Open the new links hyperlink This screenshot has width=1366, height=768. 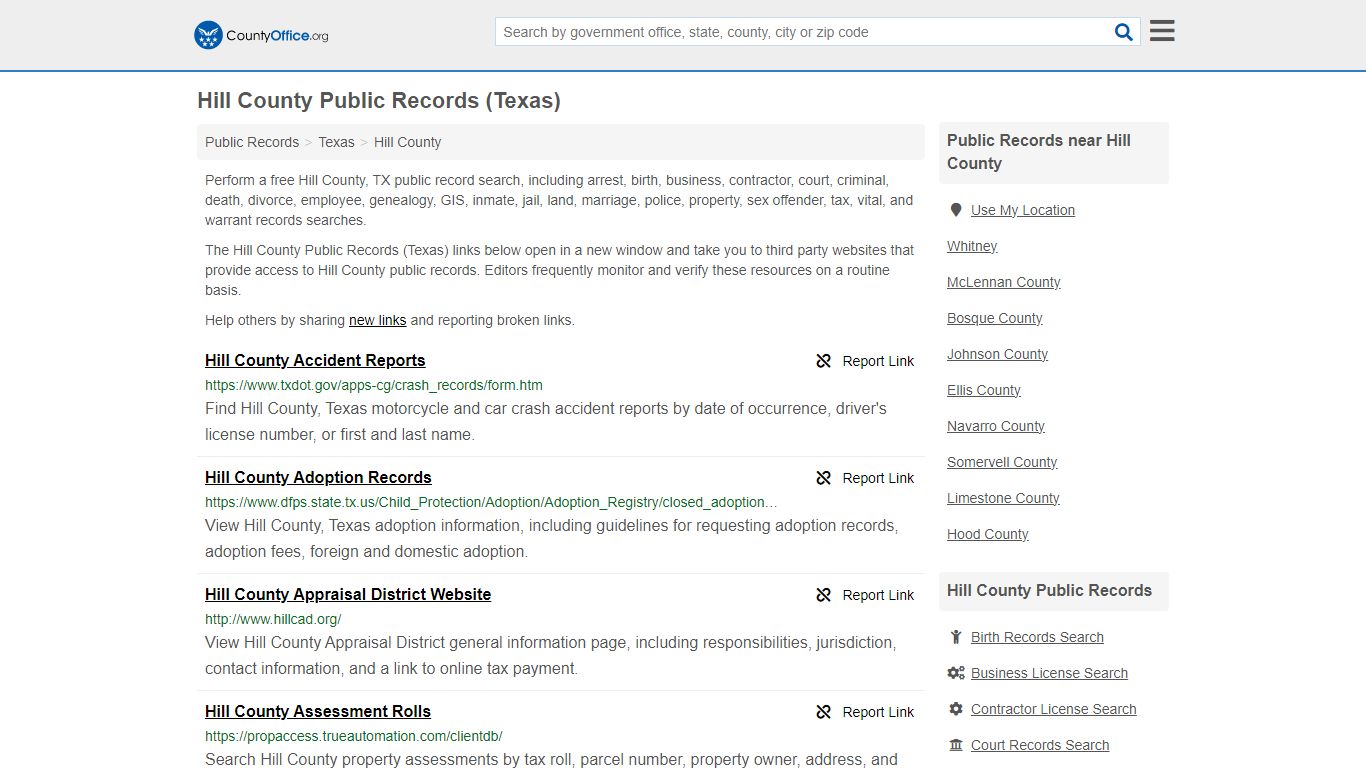[377, 321]
